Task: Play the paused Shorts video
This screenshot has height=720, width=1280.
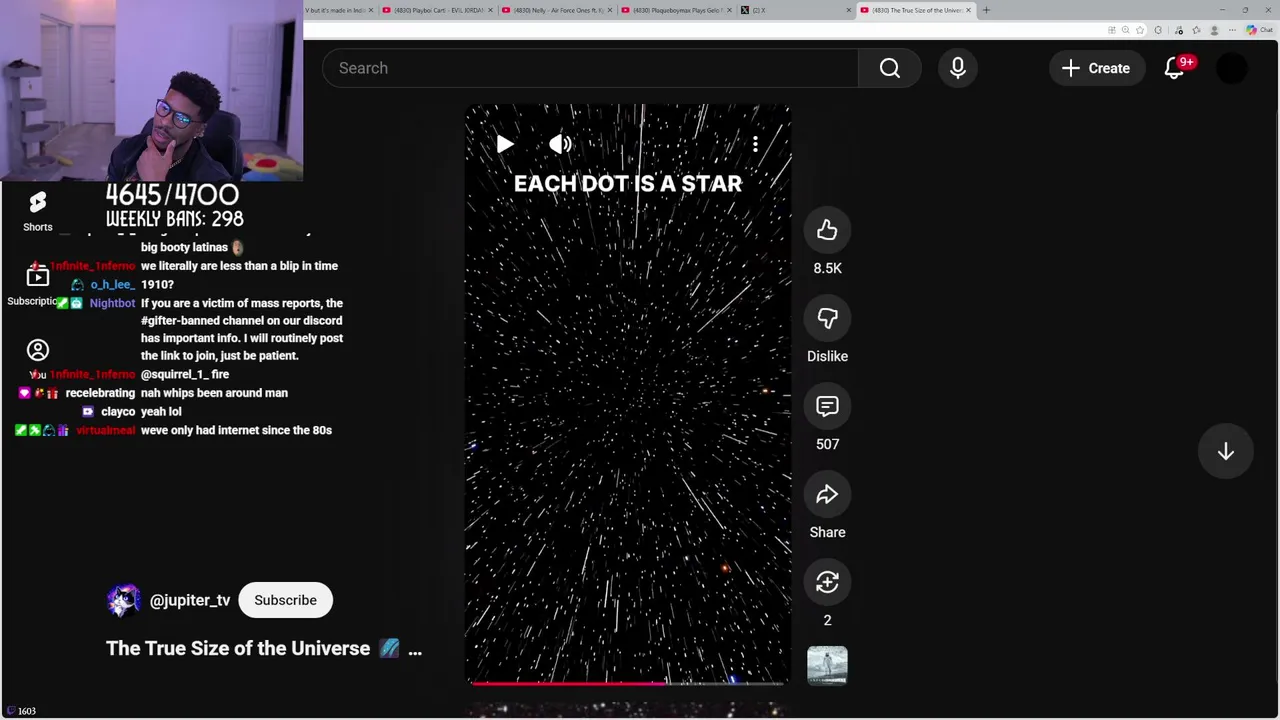Action: point(505,144)
